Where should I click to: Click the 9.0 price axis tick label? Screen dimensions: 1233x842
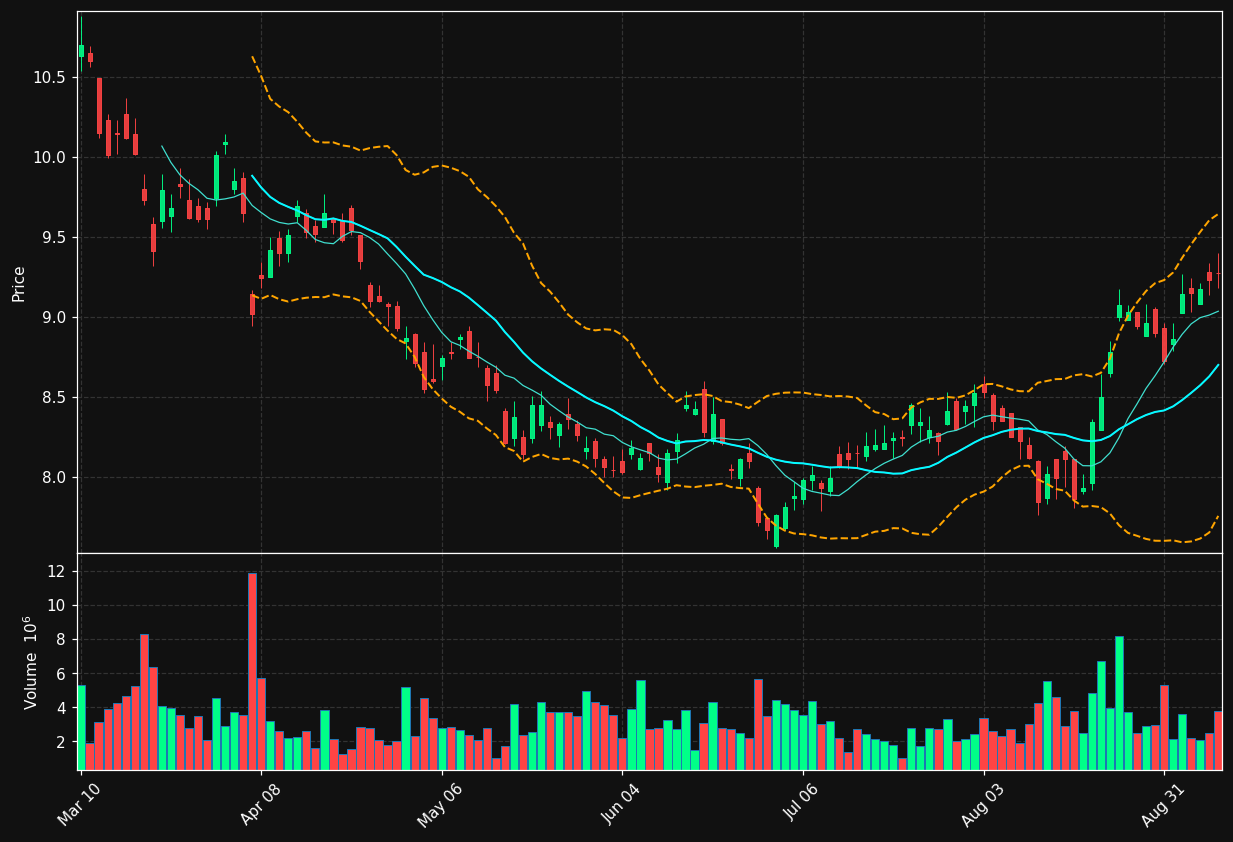point(55,317)
